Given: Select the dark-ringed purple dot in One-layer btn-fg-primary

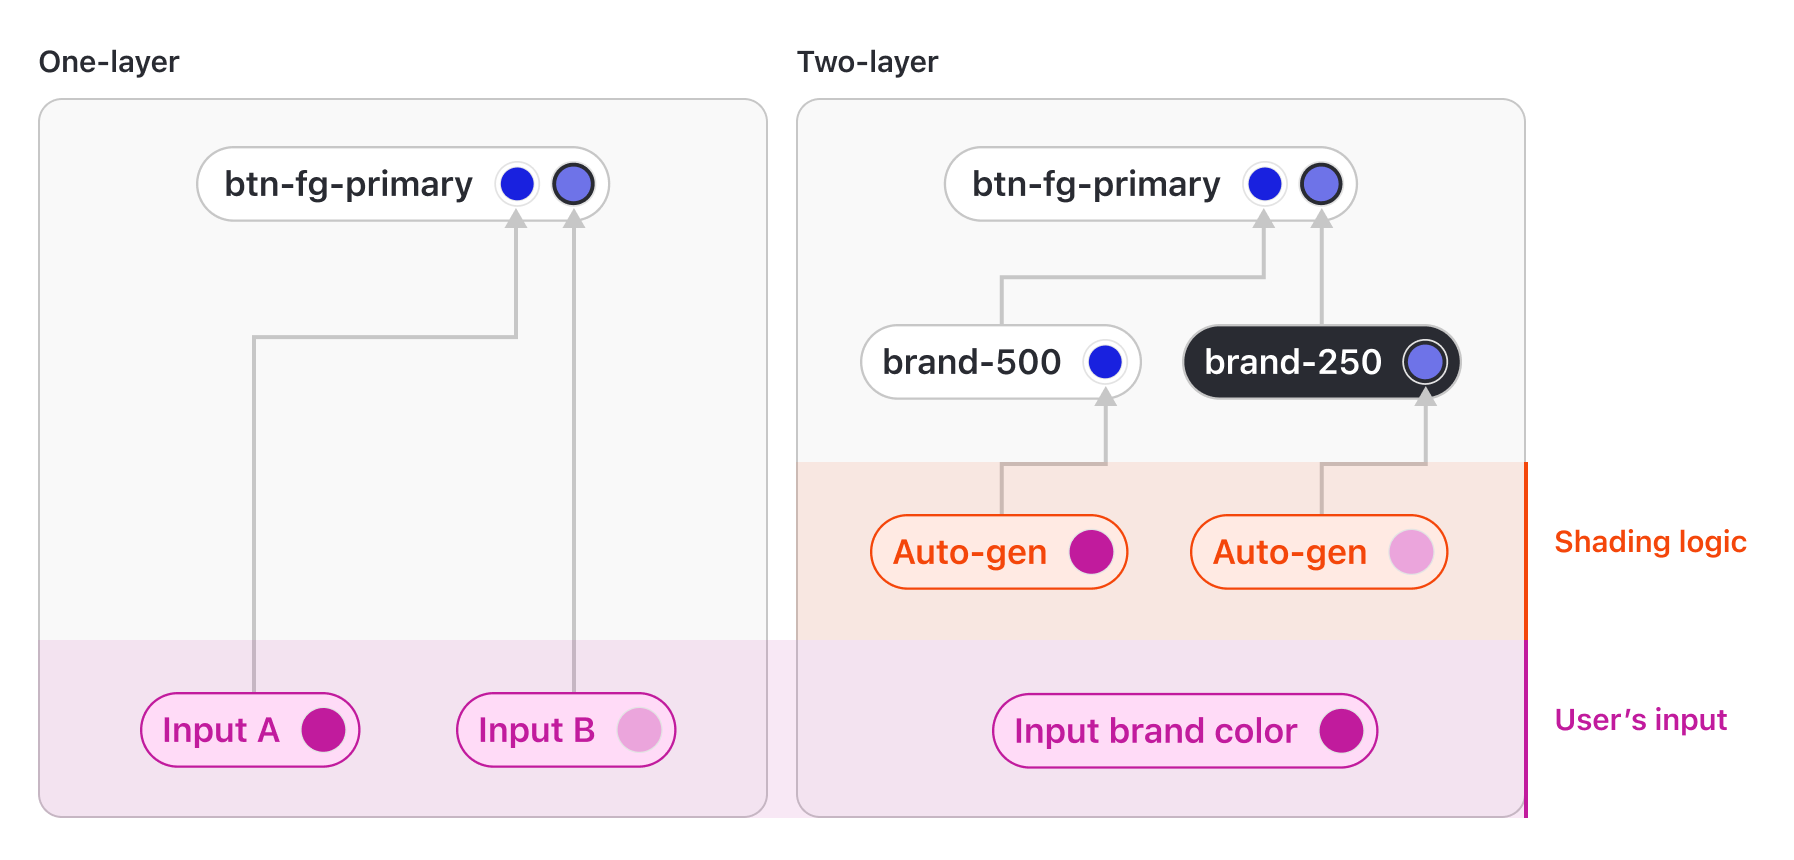Looking at the screenshot, I should pos(574,184).
